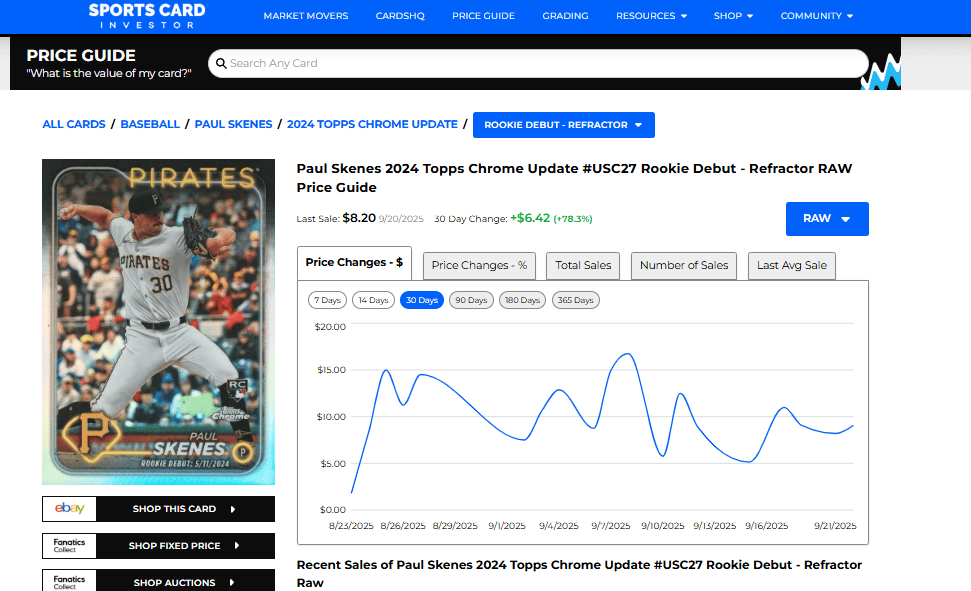Click the Search Any Card field

coord(540,63)
